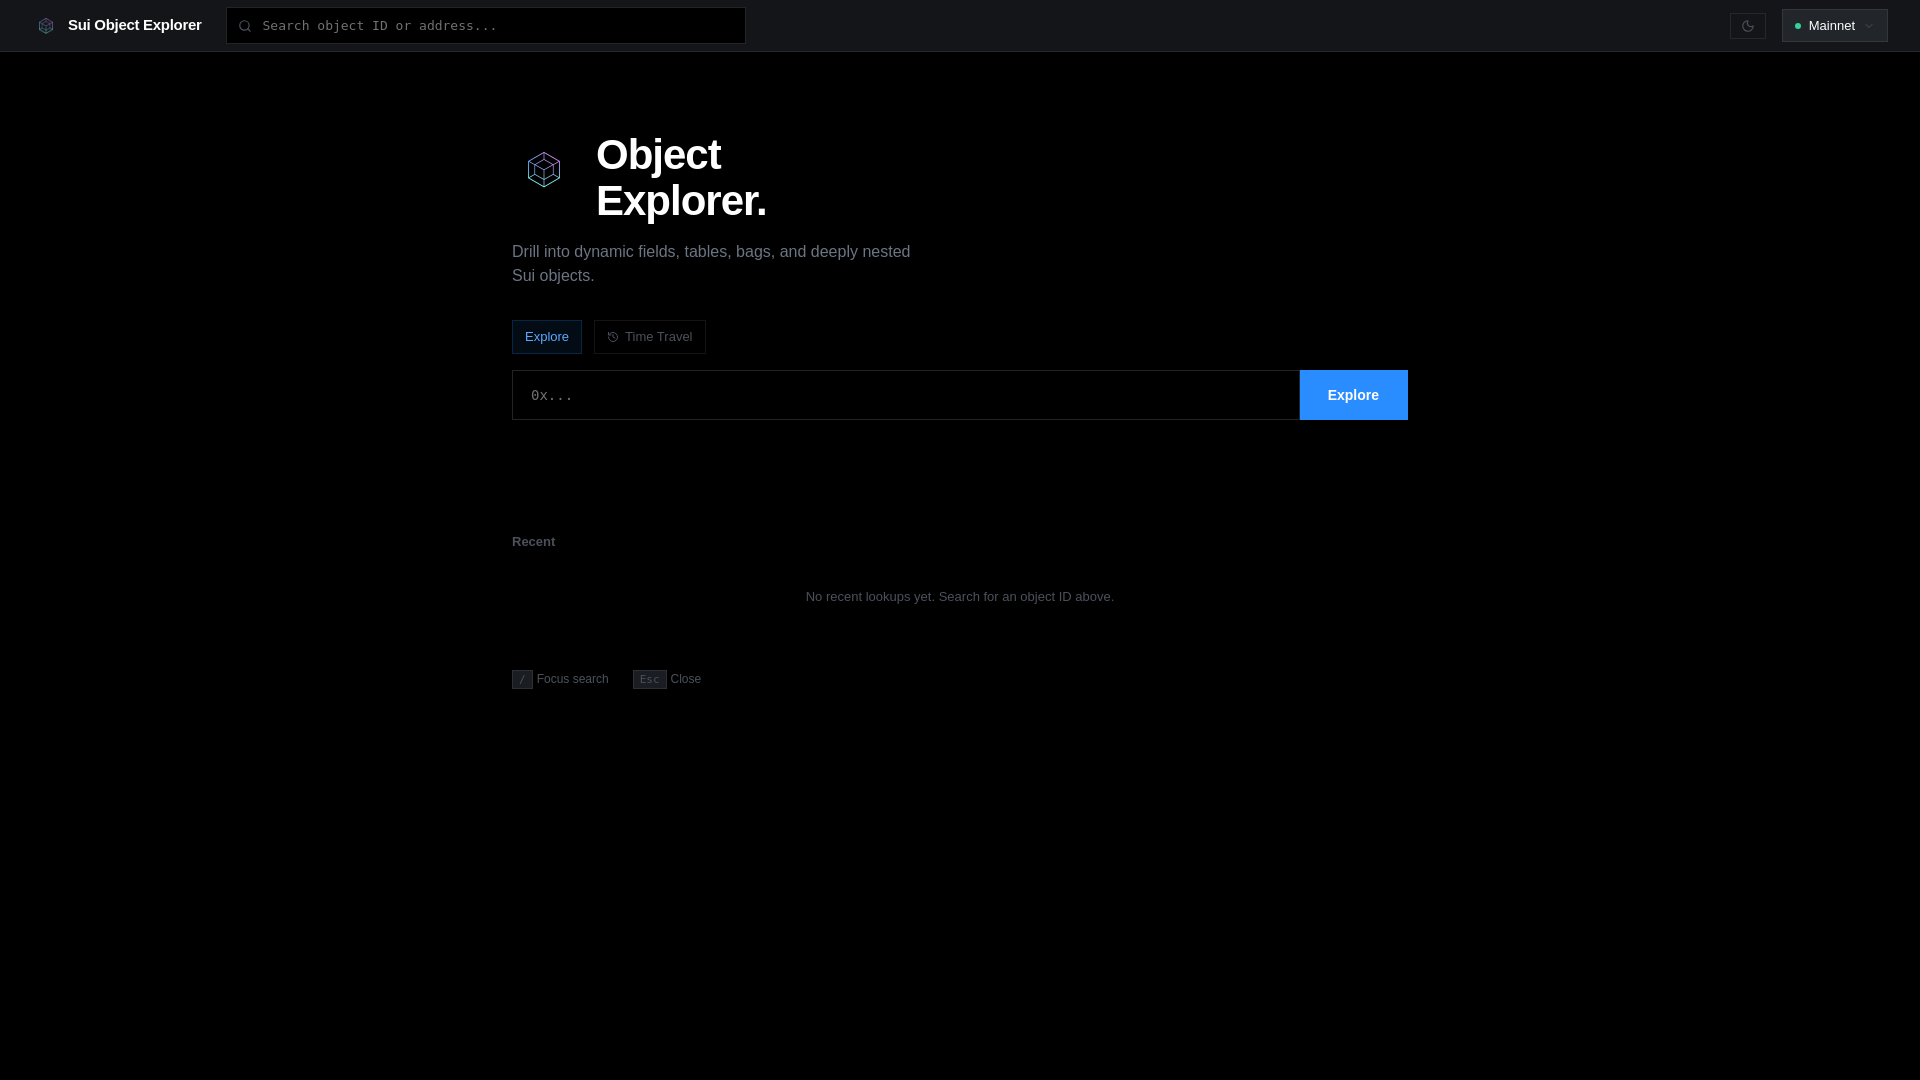
Task: Click the slash key Focus search hint
Action: pos(560,679)
